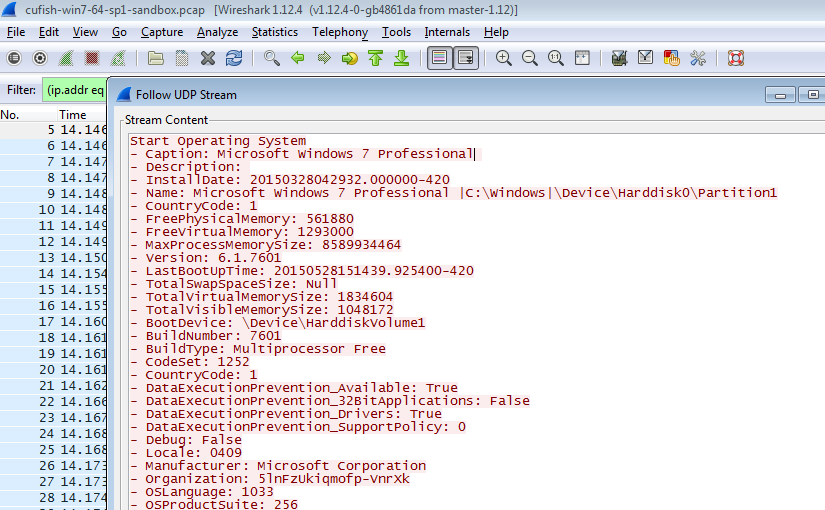Jump to the first packet icon
The height and width of the screenshot is (510, 825).
tap(376, 58)
